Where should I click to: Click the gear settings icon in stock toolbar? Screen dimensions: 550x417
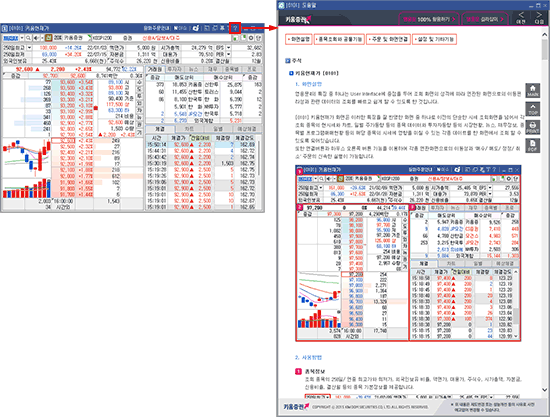pos(251,38)
